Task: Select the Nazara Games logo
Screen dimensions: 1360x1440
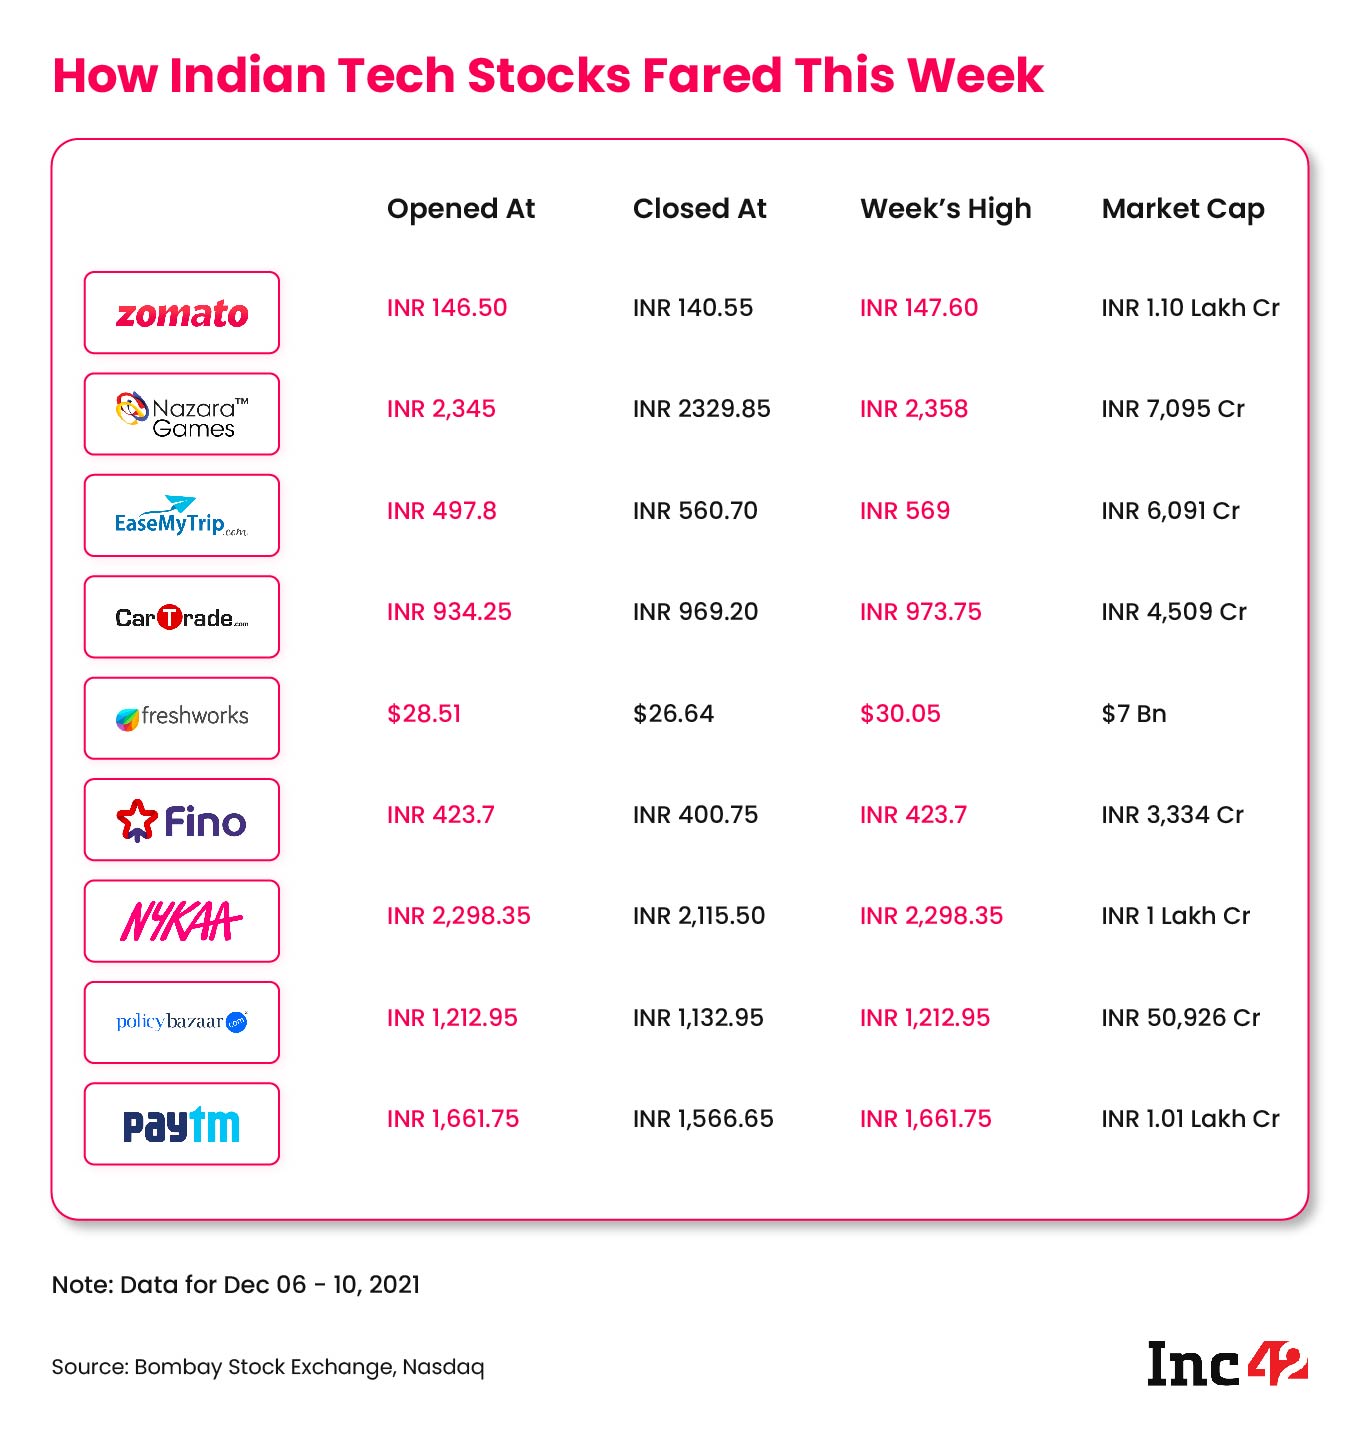Action: coord(181,415)
